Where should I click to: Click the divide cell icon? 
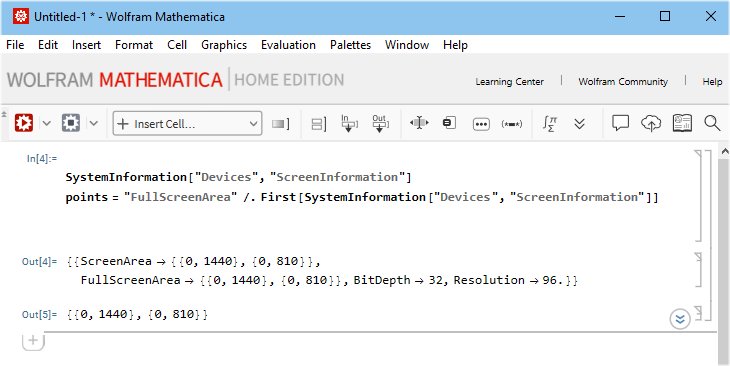[x=318, y=124]
